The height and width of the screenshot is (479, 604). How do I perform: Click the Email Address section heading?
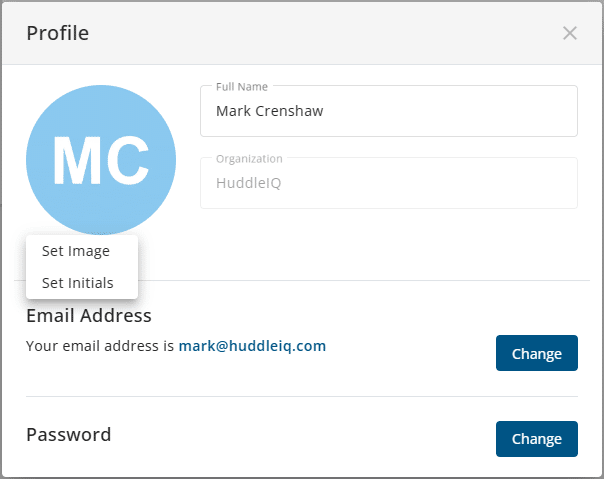click(x=89, y=316)
